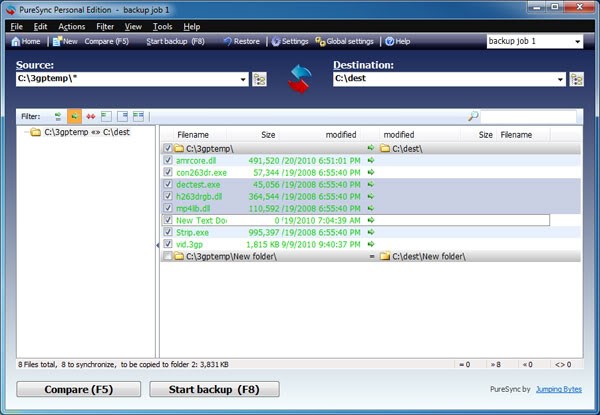Select the dectest.exe file name

(x=198, y=184)
